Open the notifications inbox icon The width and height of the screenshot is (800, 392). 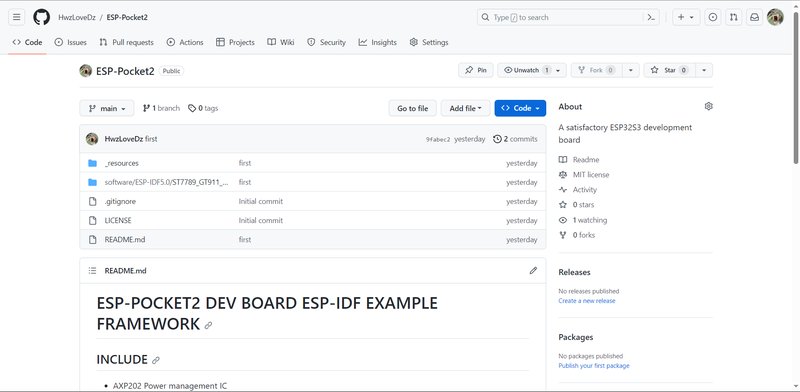[754, 17]
